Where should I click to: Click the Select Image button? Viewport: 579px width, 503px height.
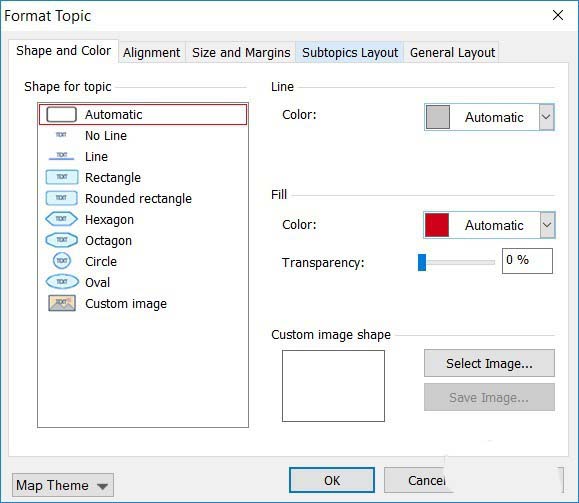489,363
